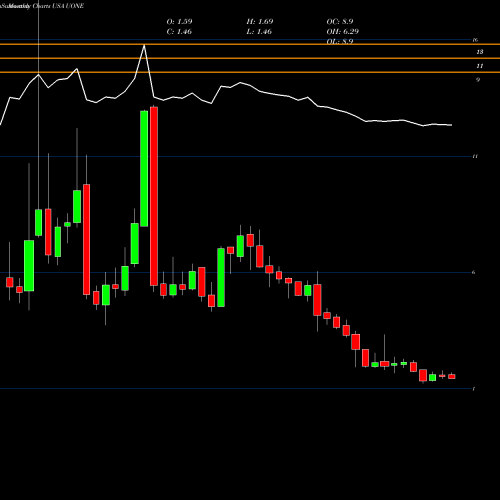Select the open value 'O: 1.59'
500x500 pixels.
(179, 22)
